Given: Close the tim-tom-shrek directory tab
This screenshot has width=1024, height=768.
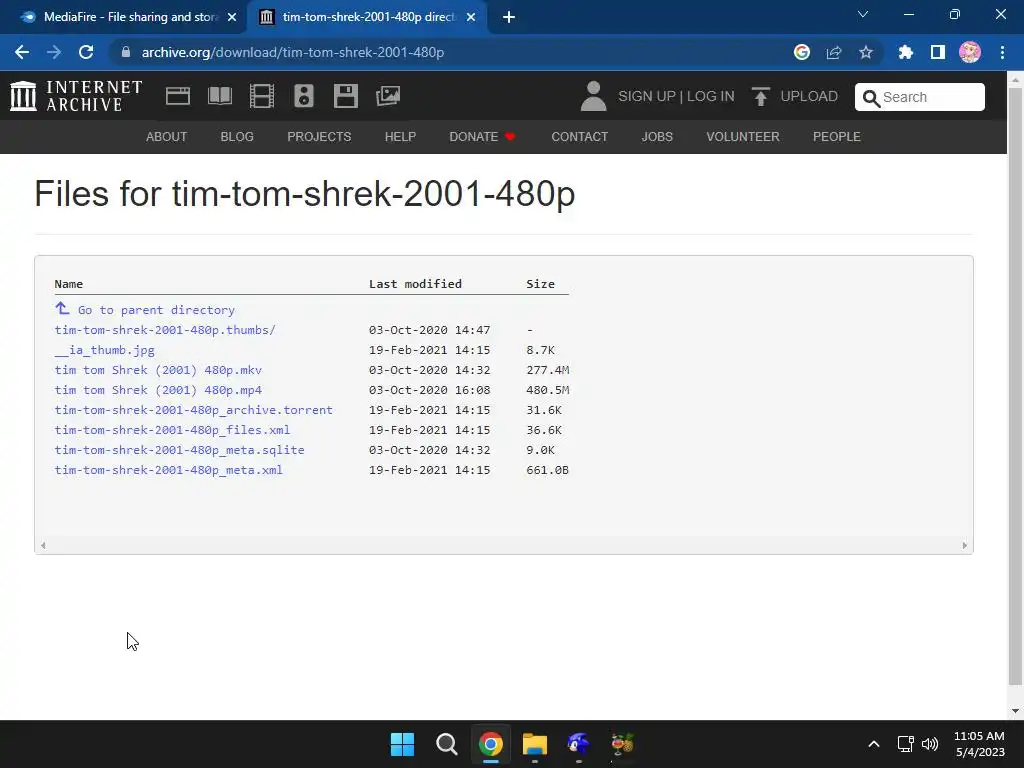Looking at the screenshot, I should coord(471,17).
